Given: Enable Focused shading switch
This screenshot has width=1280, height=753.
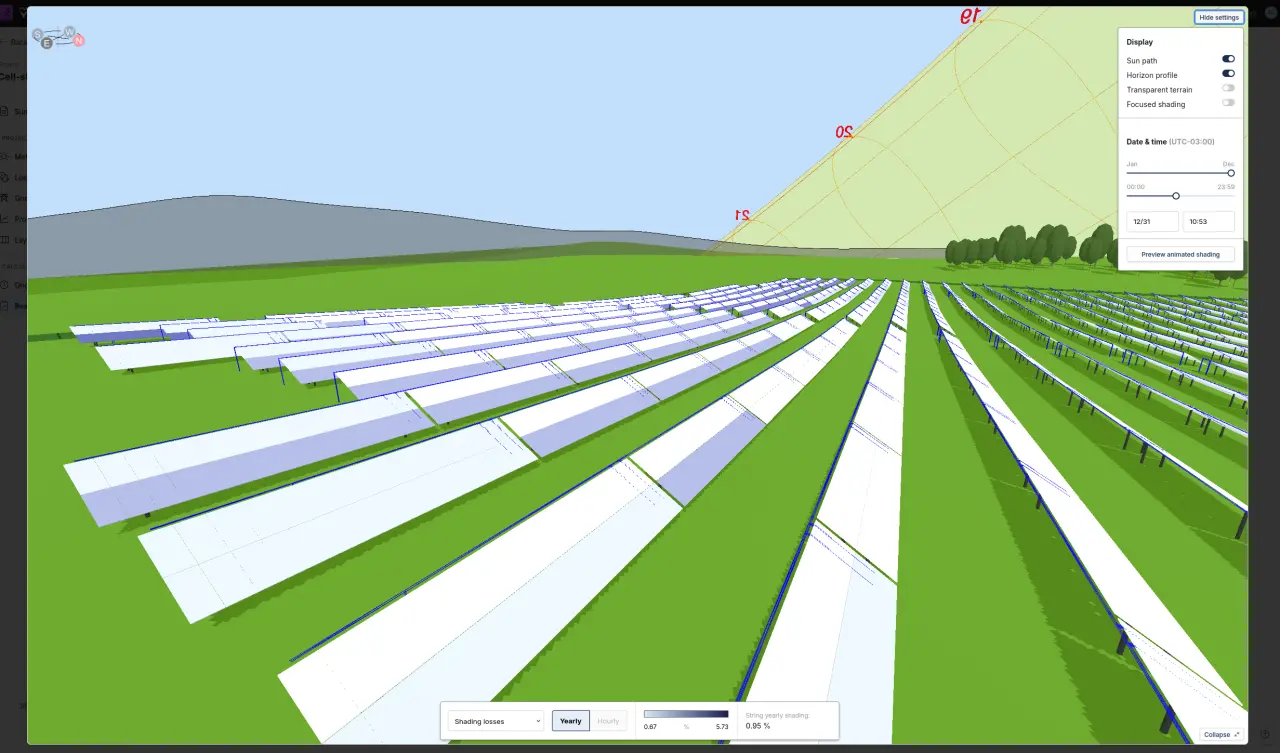Looking at the screenshot, I should 1228,103.
